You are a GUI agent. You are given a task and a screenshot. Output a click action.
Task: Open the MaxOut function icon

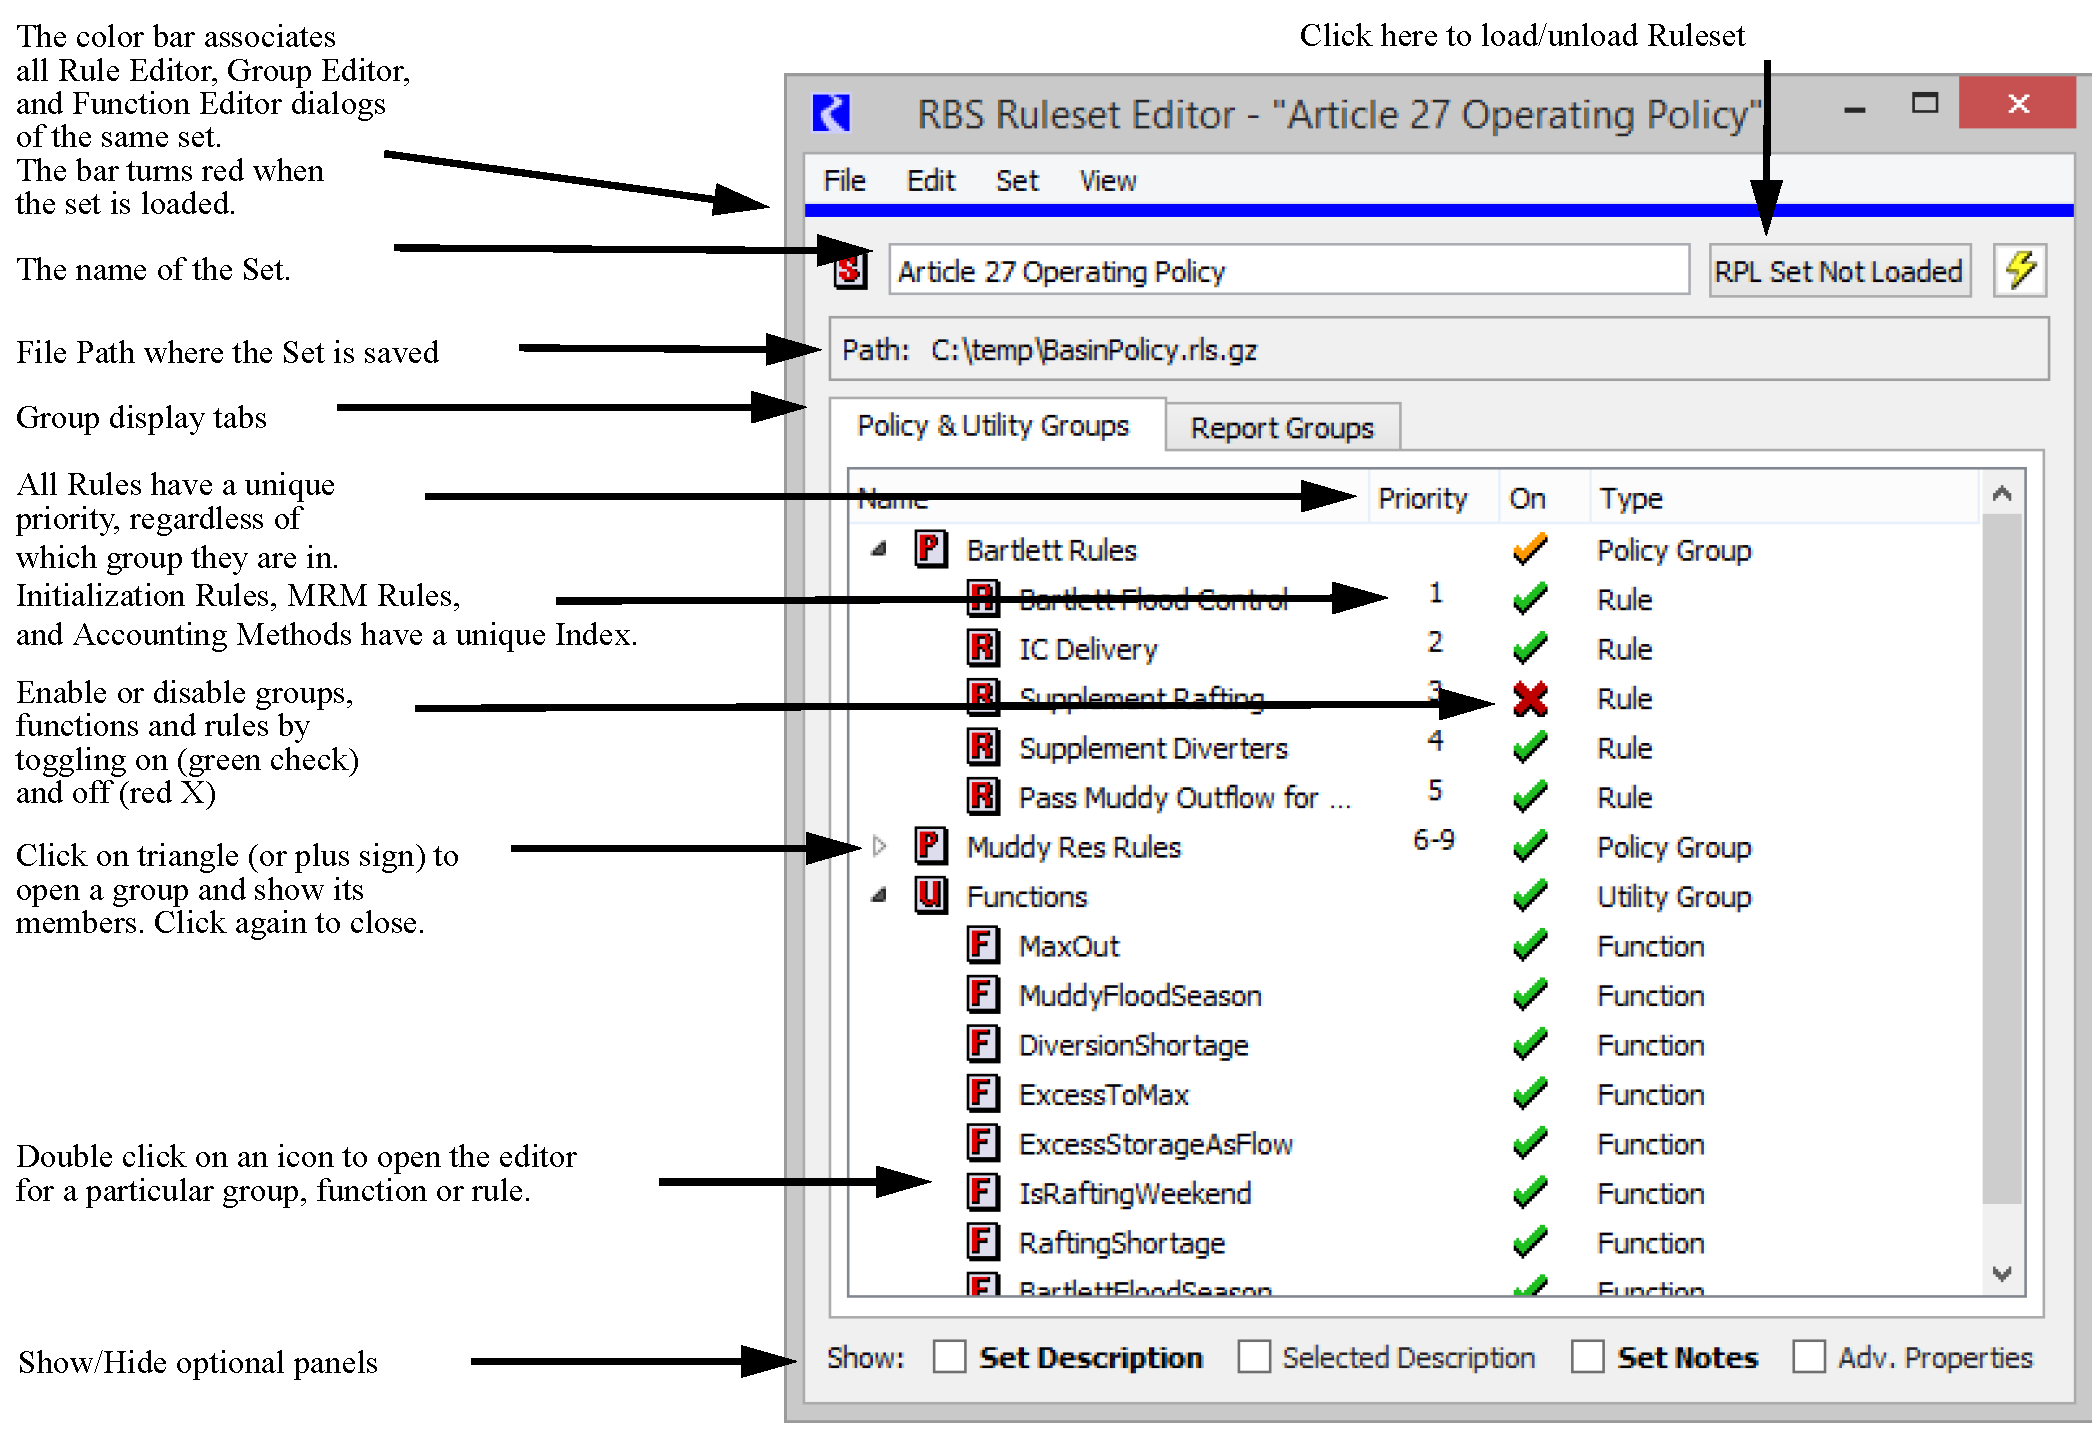(x=983, y=945)
